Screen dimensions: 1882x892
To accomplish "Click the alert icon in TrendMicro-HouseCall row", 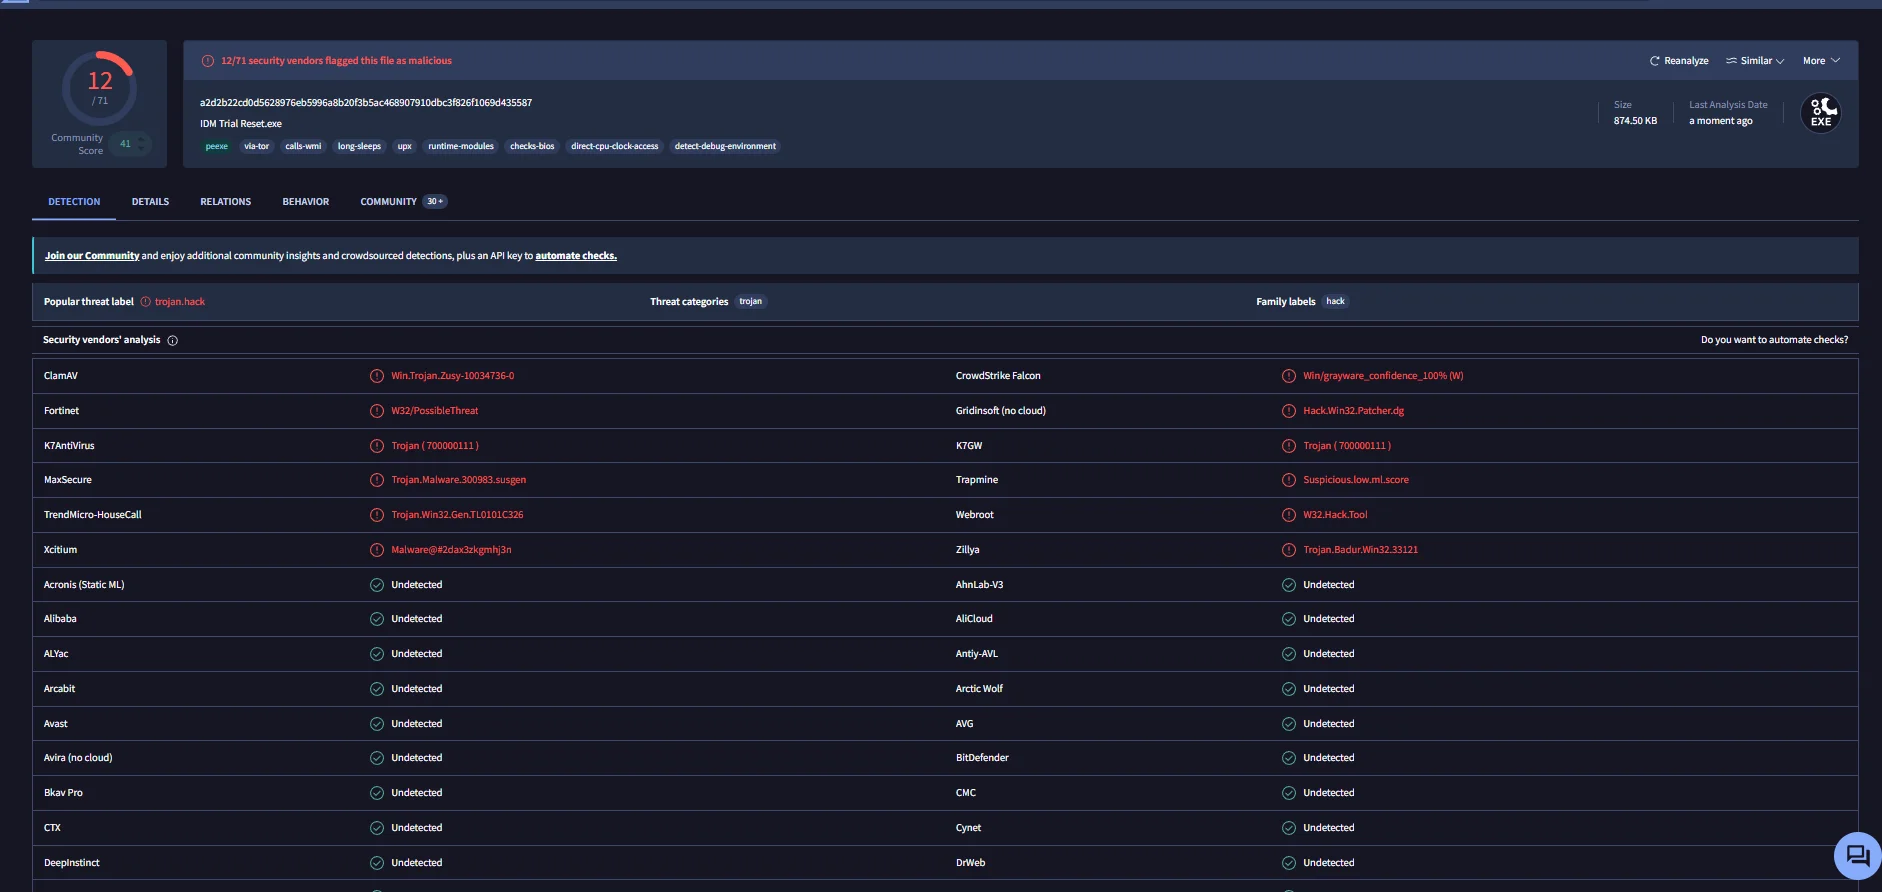I will pos(377,515).
